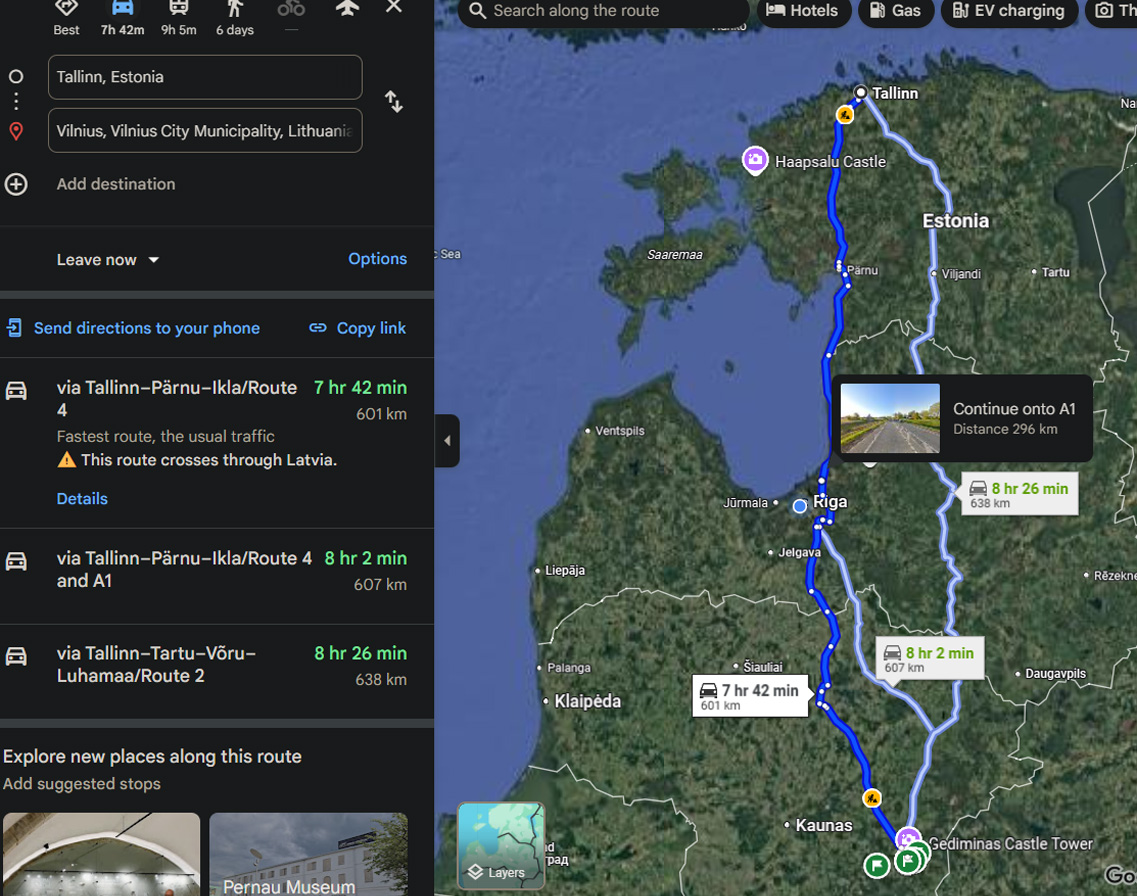Open the Leave now dropdown
Image resolution: width=1137 pixels, height=896 pixels.
pyautogui.click(x=108, y=260)
